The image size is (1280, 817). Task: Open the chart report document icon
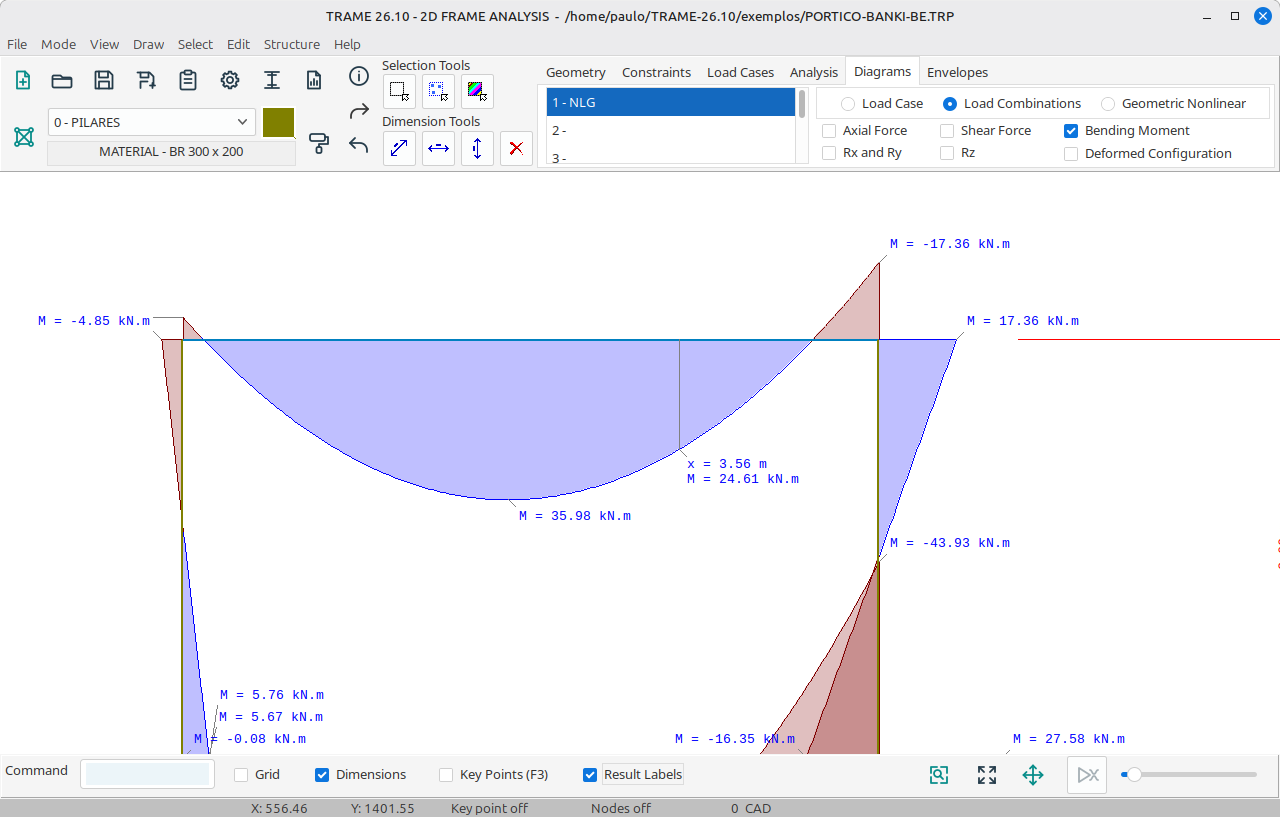(314, 81)
